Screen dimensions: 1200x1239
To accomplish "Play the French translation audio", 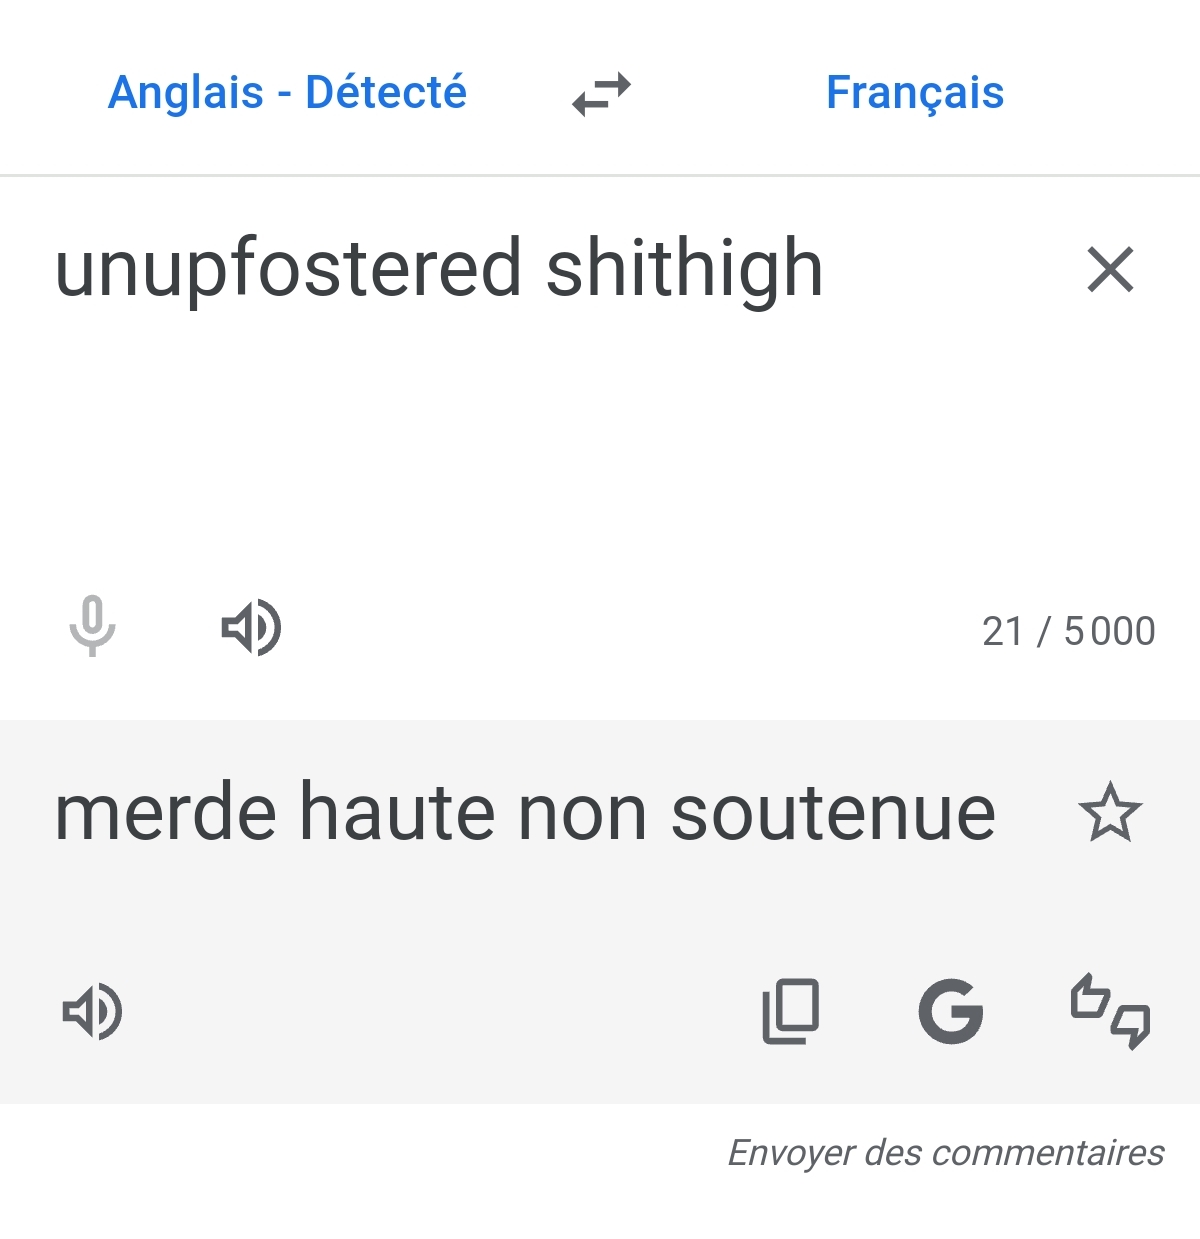I will coord(92,1012).
